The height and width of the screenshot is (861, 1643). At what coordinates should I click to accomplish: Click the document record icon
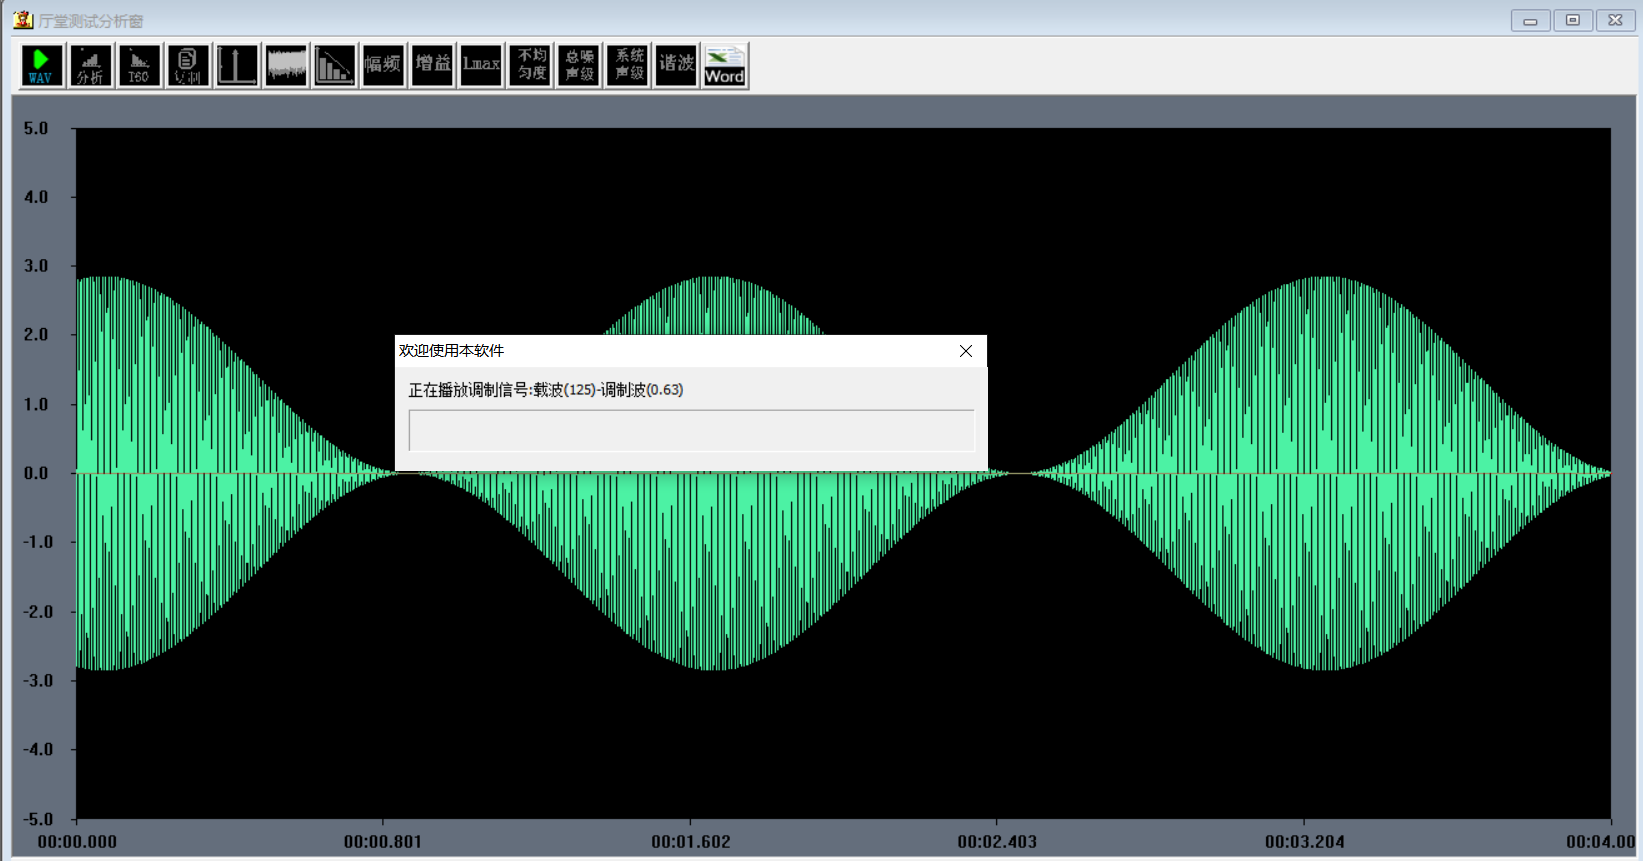point(188,66)
